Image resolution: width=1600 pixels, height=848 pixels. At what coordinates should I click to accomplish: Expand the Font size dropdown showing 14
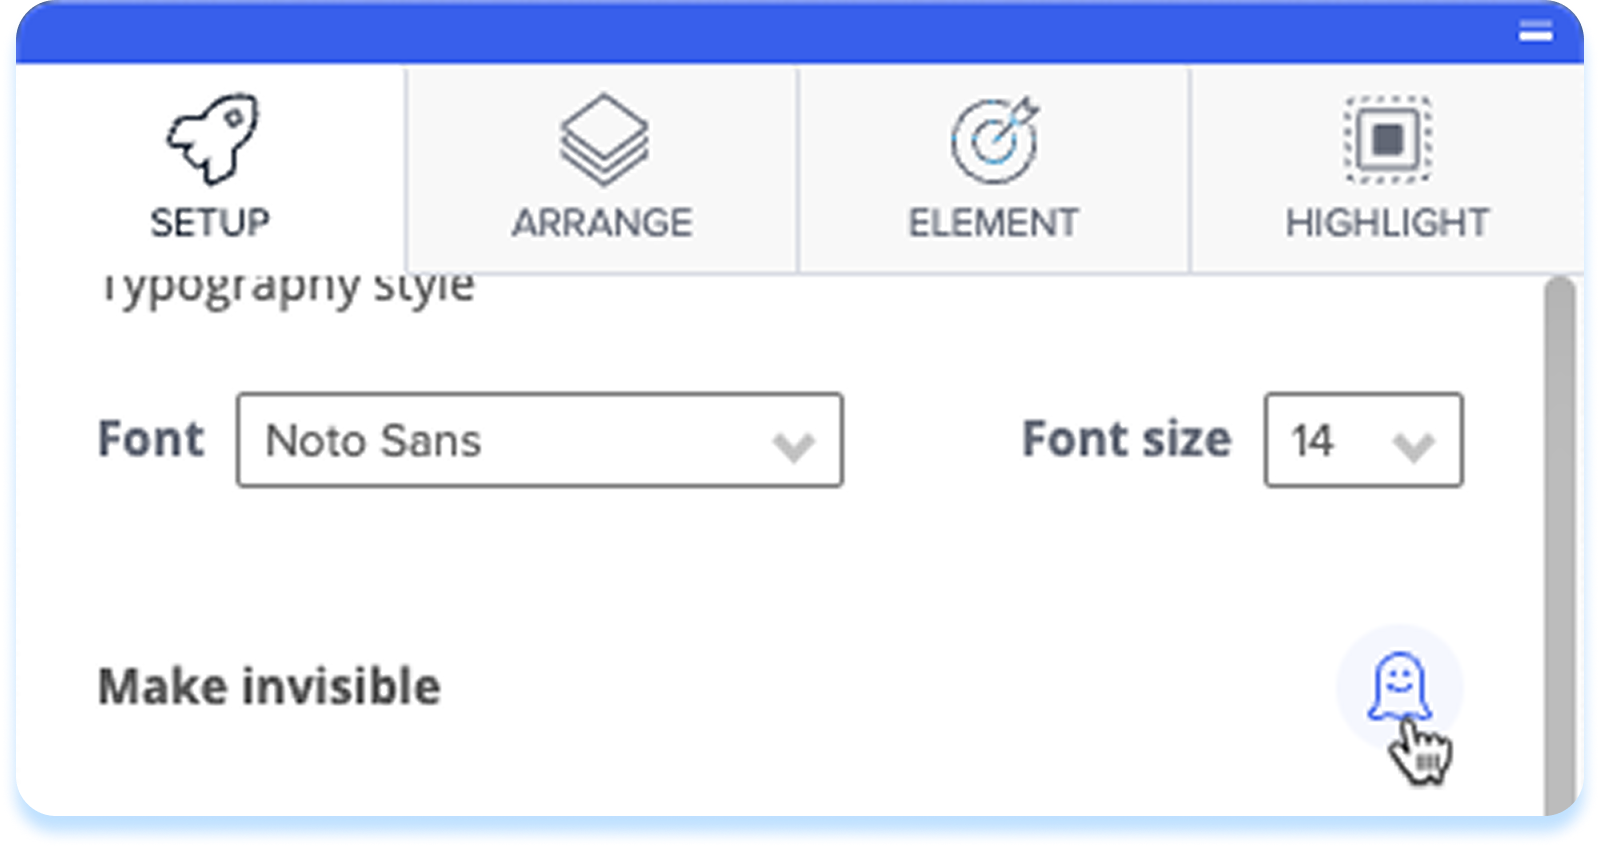pyautogui.click(x=1362, y=440)
